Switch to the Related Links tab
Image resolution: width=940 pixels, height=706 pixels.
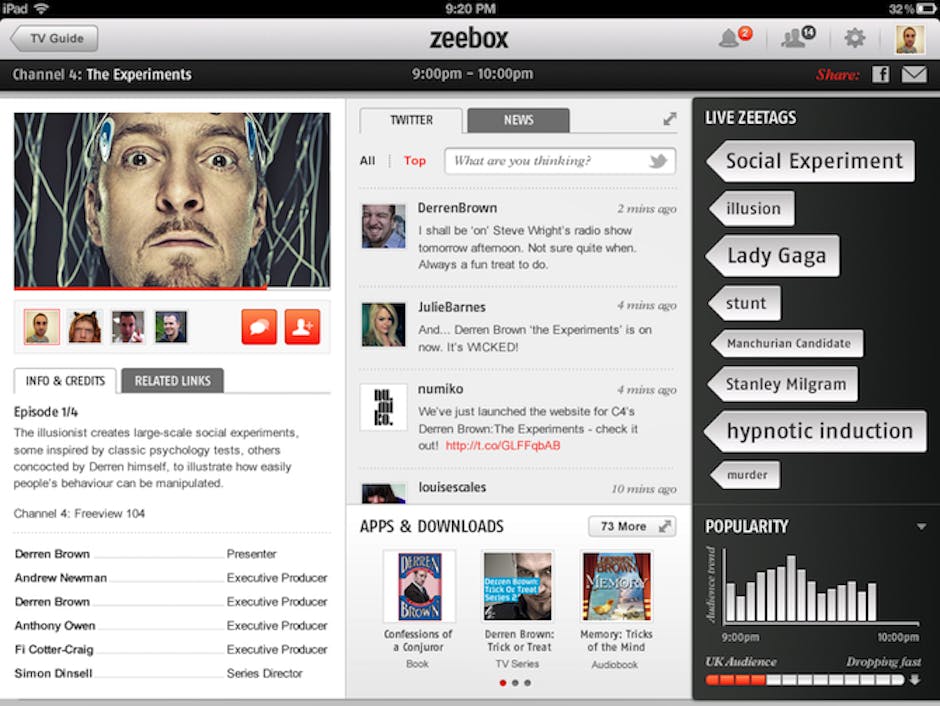pos(173,381)
